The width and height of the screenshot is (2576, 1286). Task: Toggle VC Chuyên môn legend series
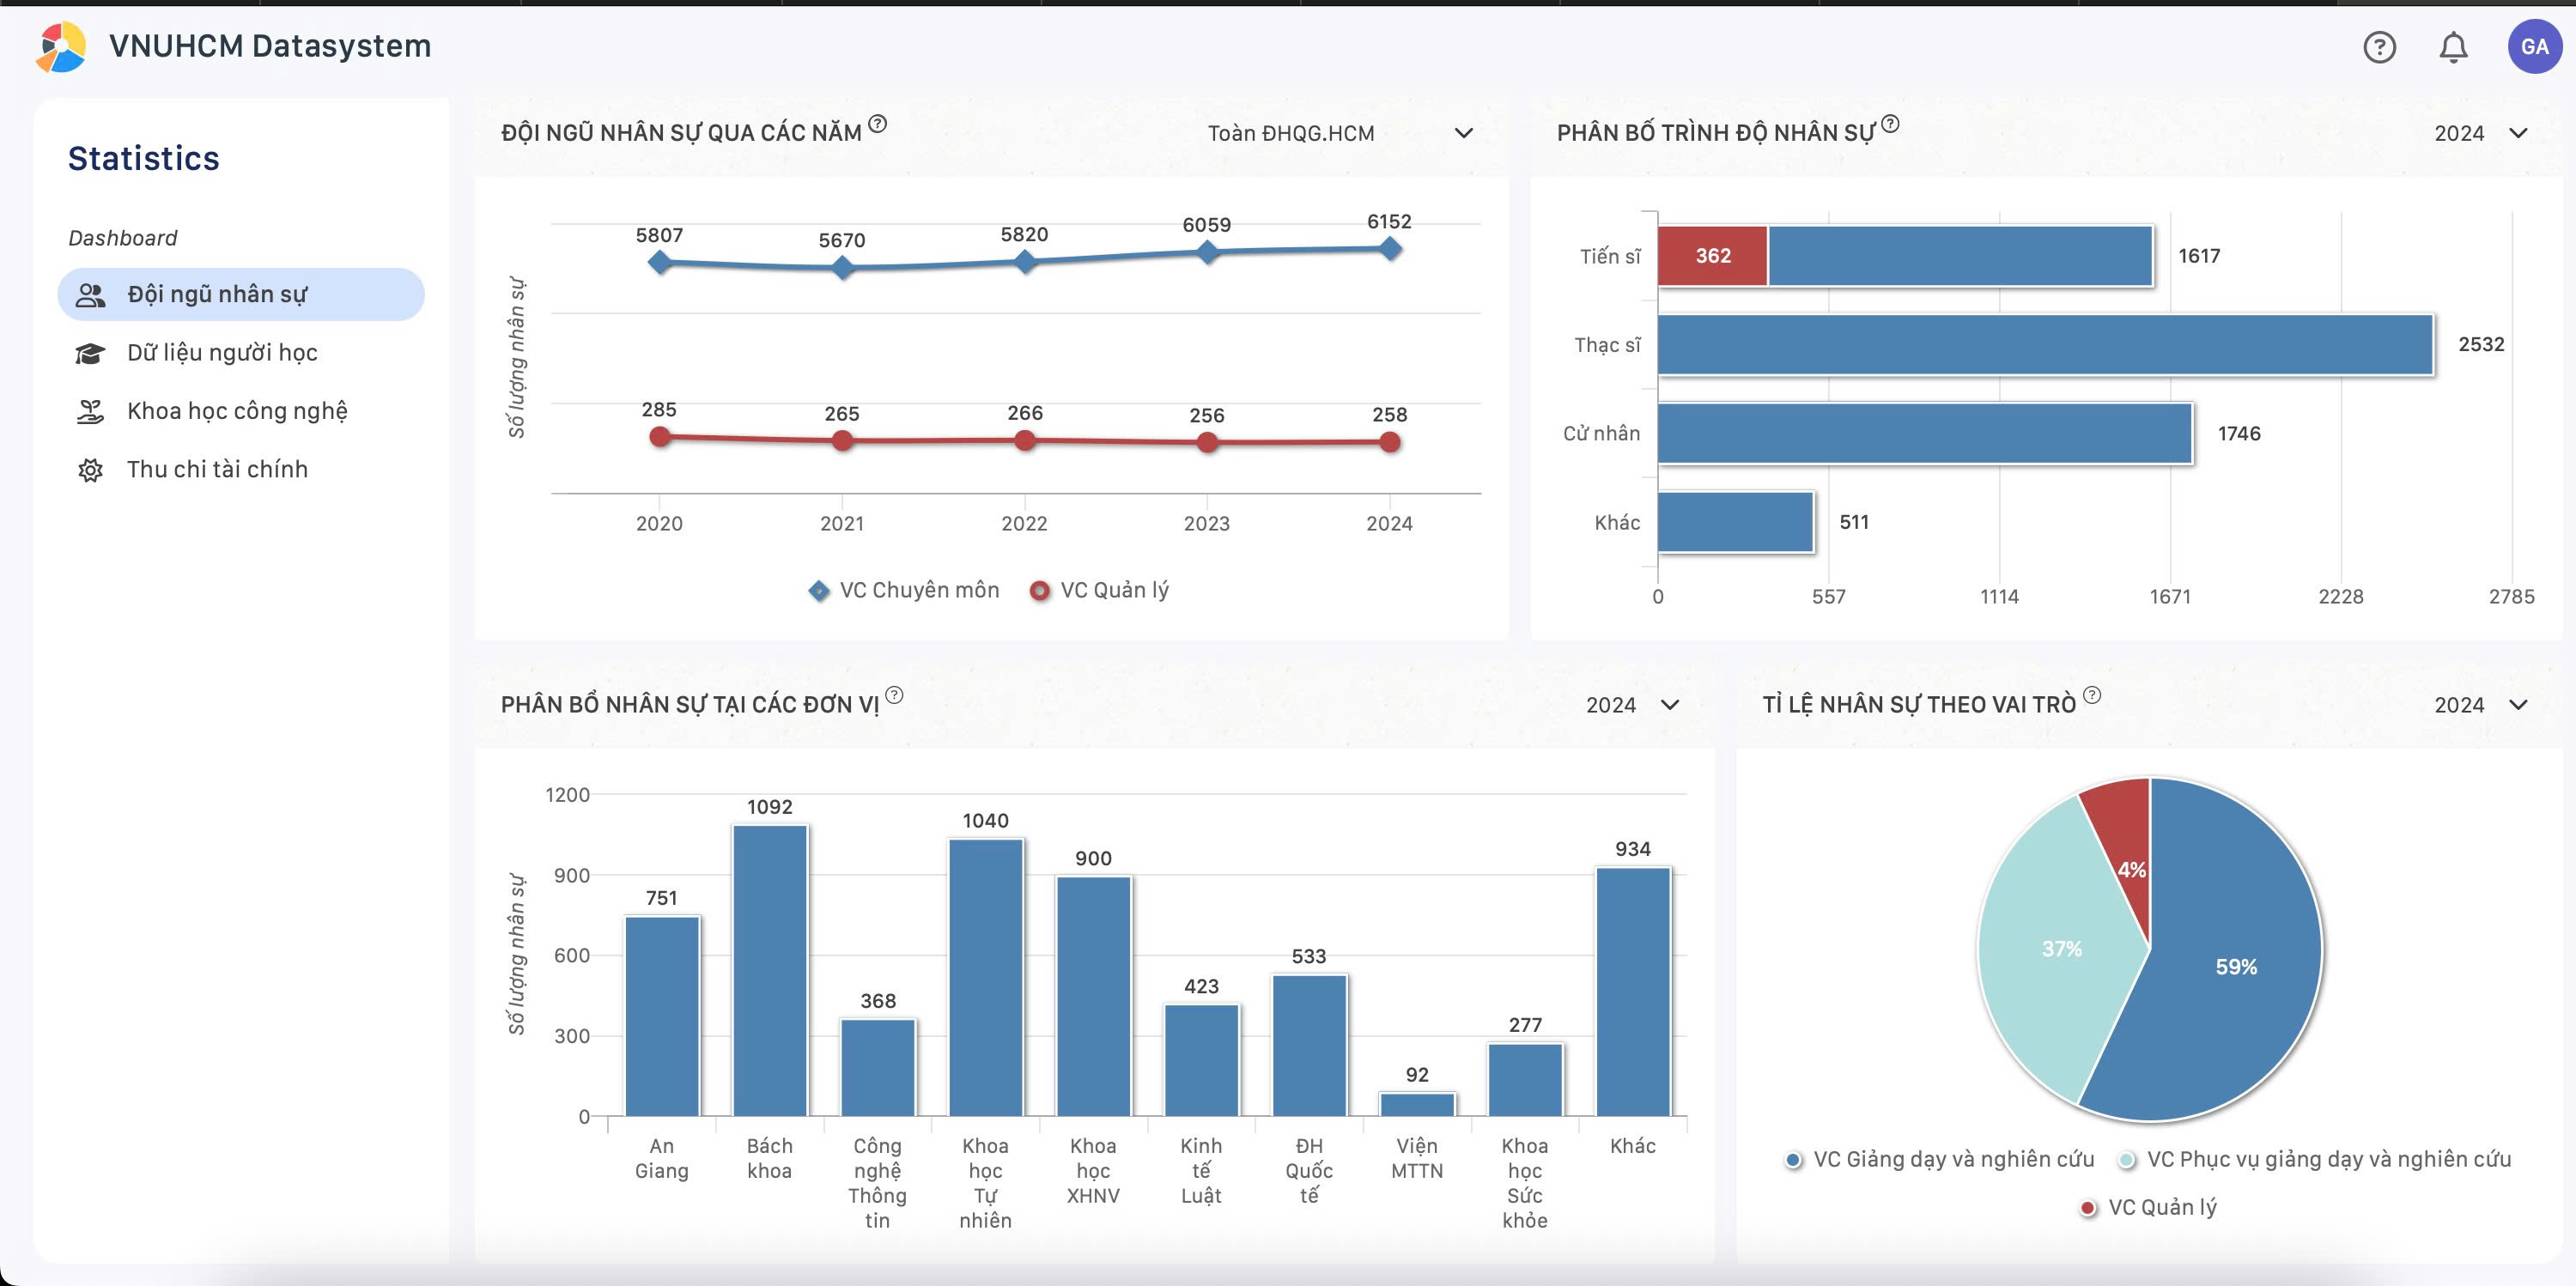click(904, 590)
